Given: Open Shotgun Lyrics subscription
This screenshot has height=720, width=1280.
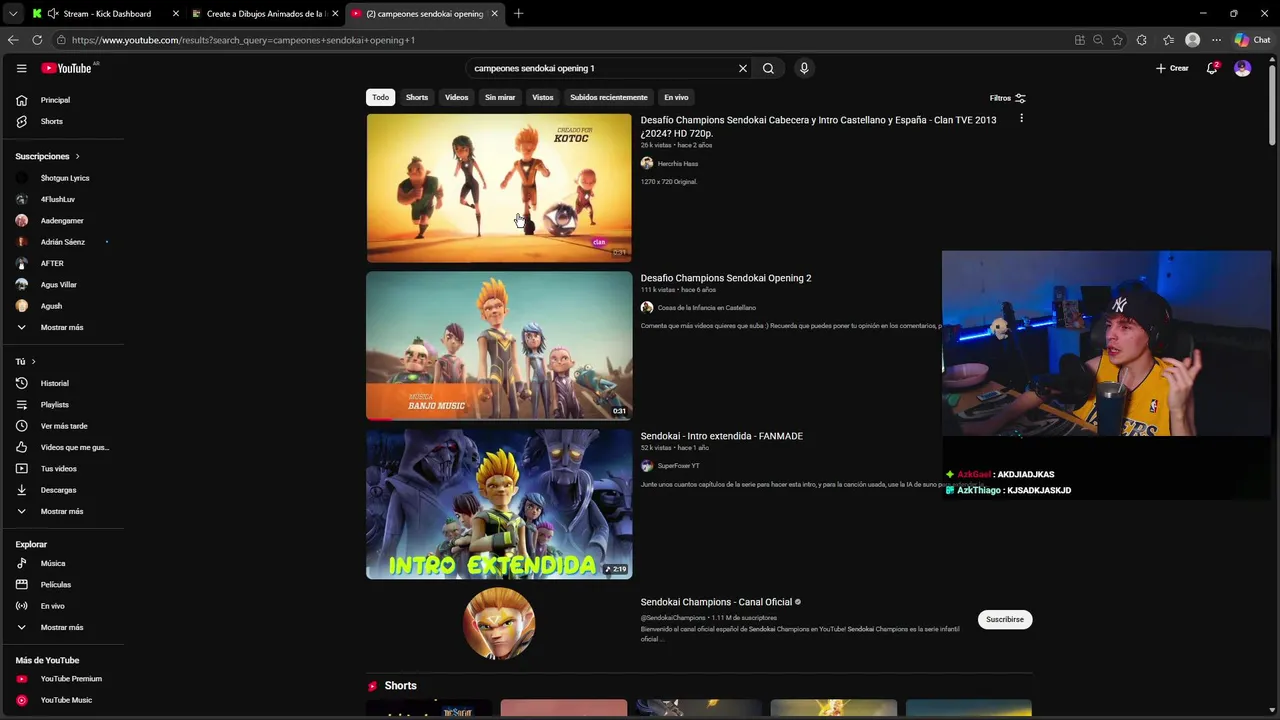Looking at the screenshot, I should [63, 178].
